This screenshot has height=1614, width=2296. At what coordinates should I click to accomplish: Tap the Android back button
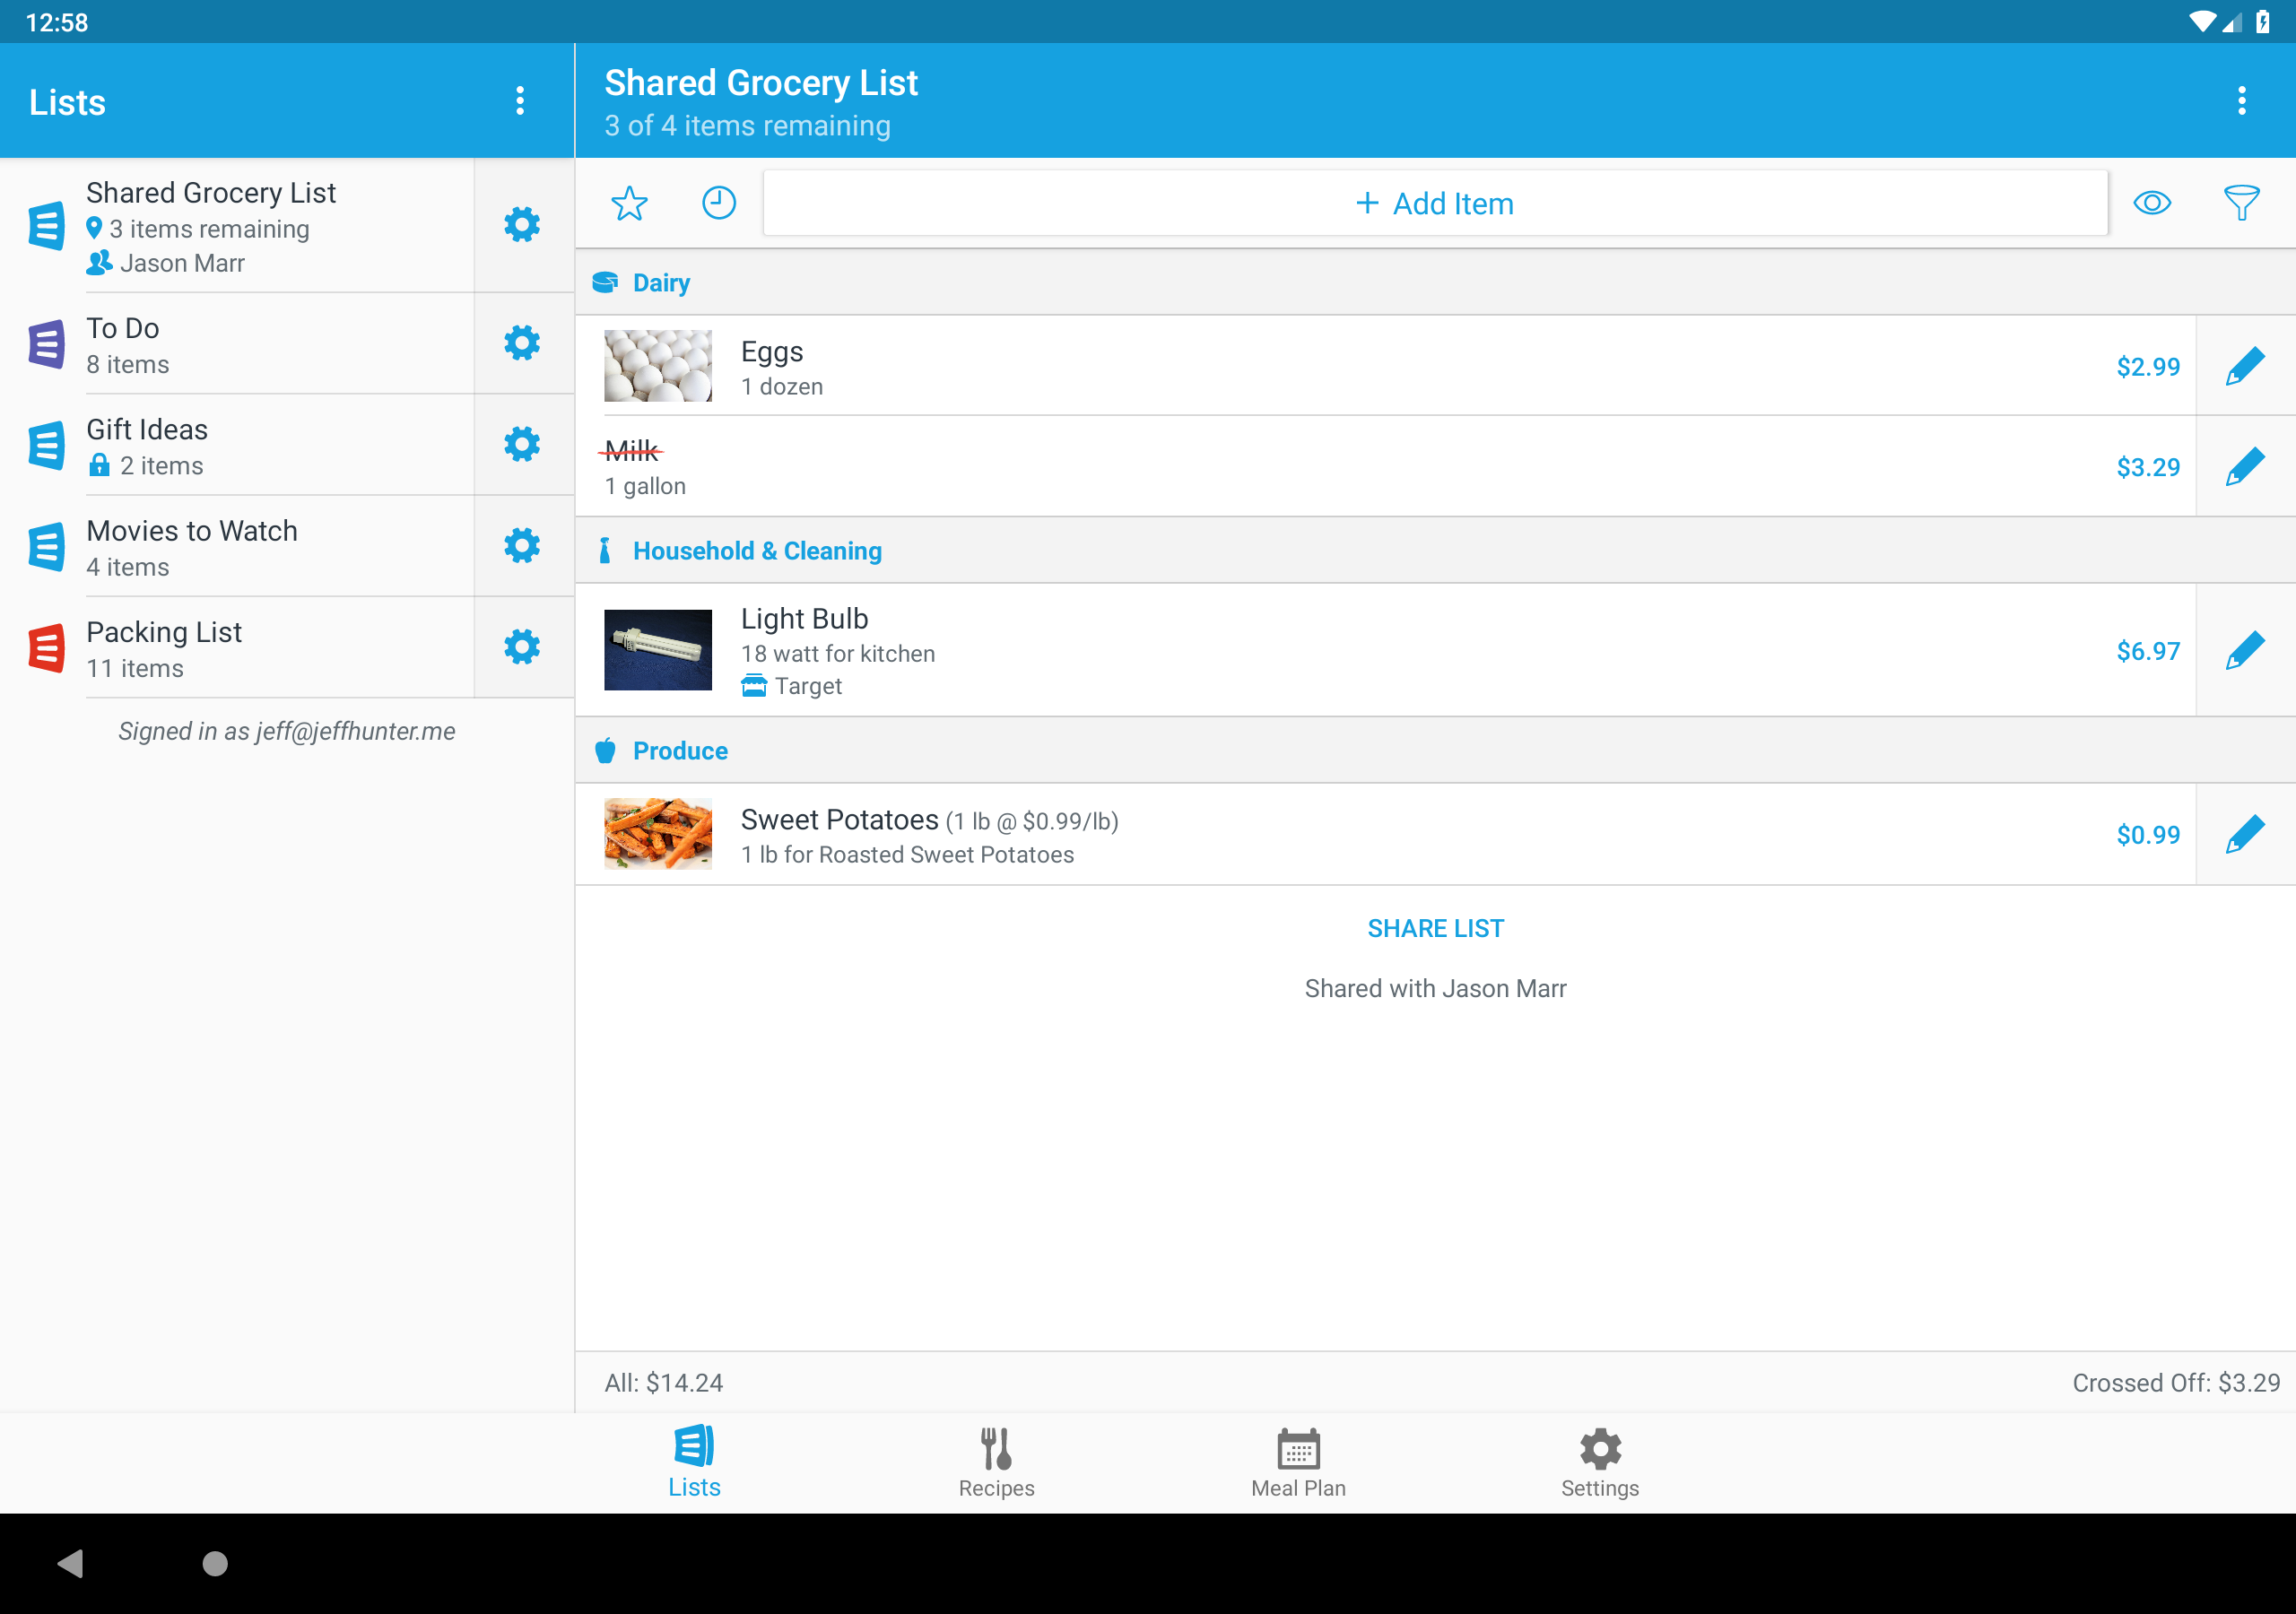pyautogui.click(x=70, y=1563)
